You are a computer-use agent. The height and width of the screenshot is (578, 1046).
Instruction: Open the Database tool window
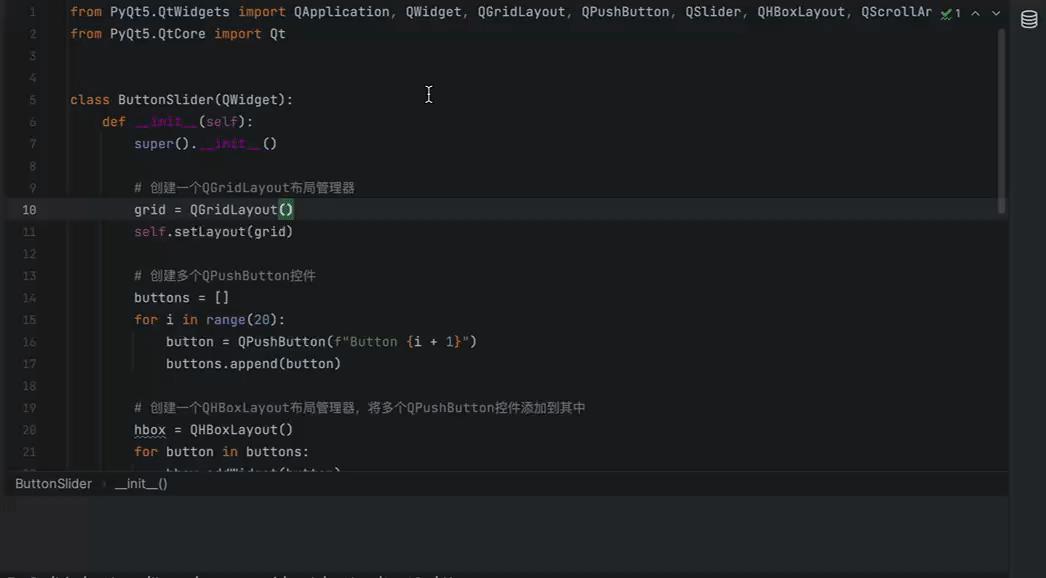[x=1028, y=18]
